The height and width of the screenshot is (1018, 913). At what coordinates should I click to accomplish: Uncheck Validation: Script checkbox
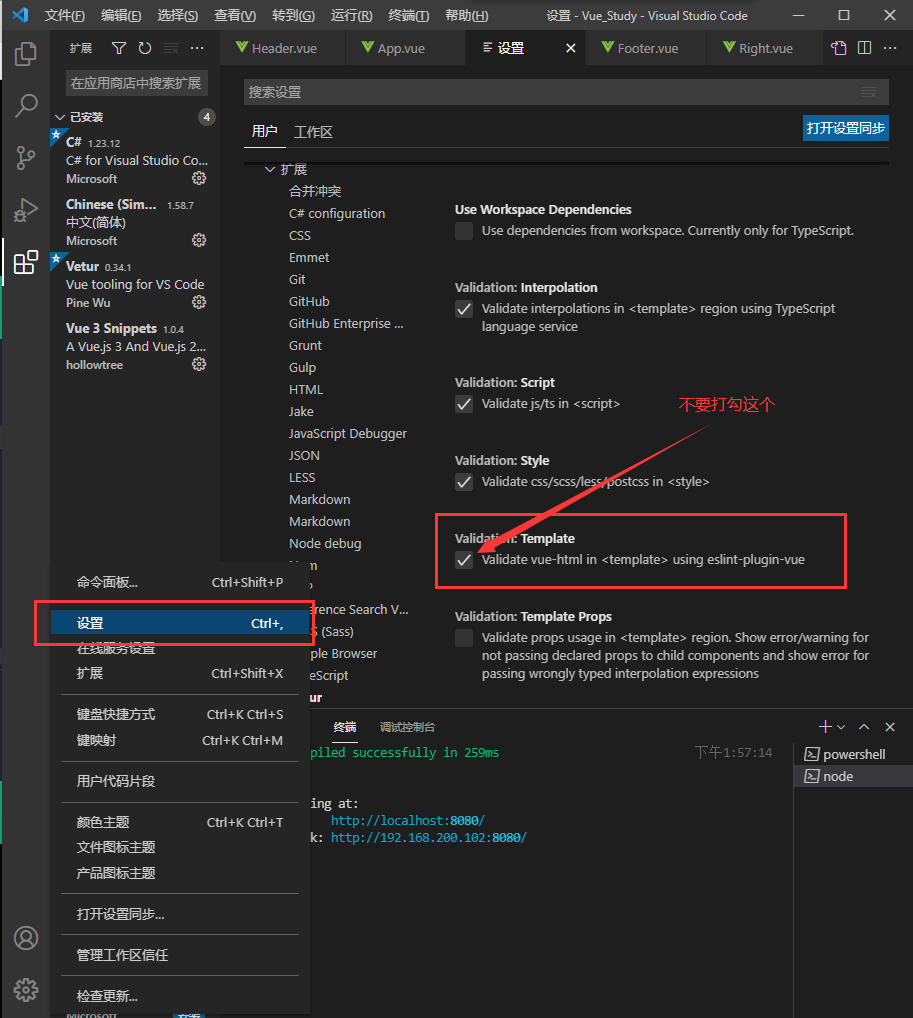pos(464,404)
